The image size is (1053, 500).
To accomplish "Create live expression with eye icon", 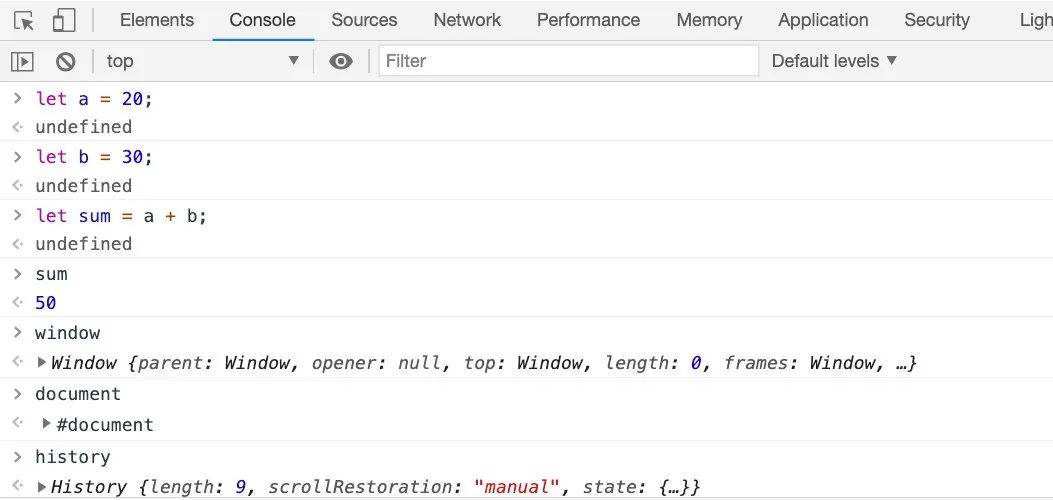I will point(341,62).
